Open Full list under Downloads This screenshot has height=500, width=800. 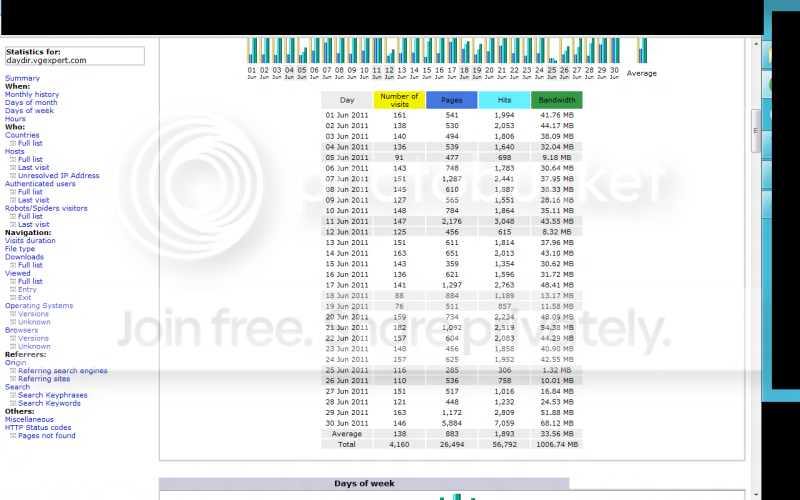[30, 266]
